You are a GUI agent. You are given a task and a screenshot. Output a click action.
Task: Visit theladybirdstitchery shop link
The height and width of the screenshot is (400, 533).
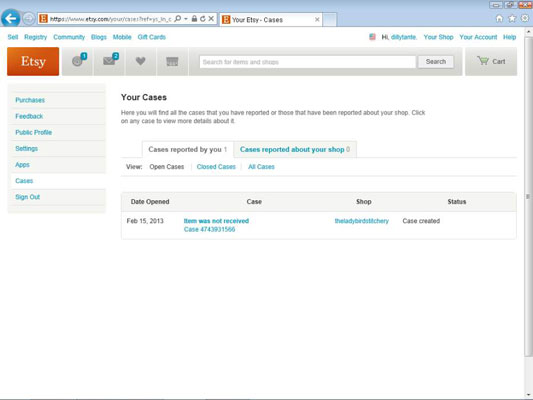coord(362,221)
